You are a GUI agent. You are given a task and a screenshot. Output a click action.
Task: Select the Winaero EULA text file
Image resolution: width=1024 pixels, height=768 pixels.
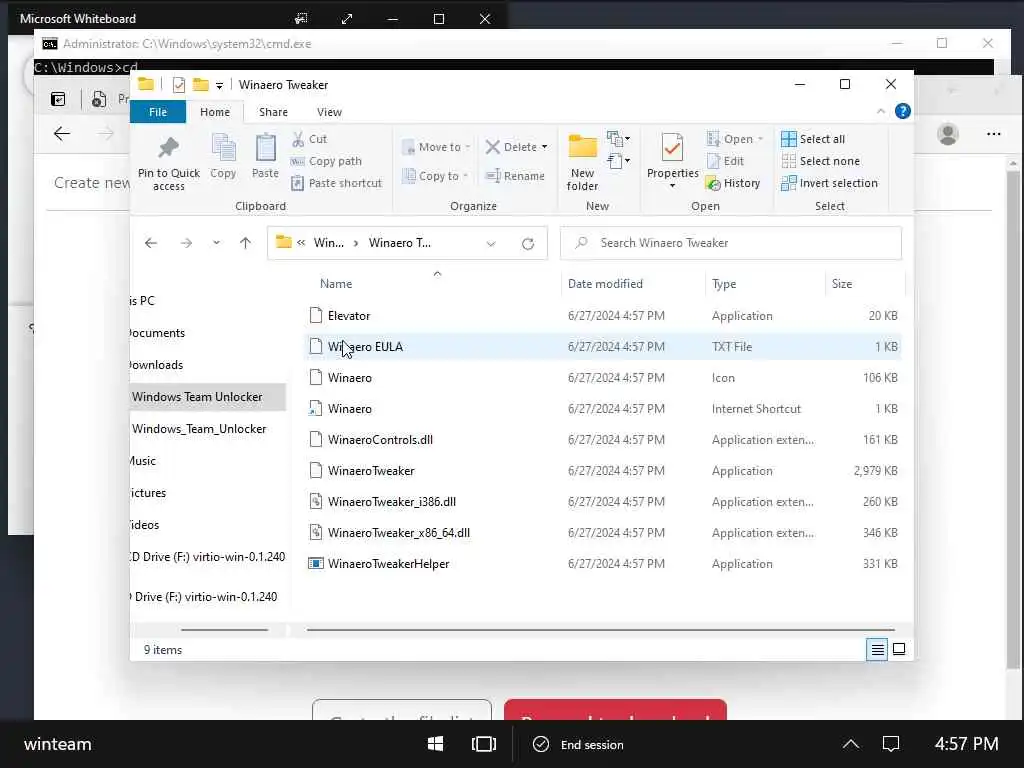point(603,347)
